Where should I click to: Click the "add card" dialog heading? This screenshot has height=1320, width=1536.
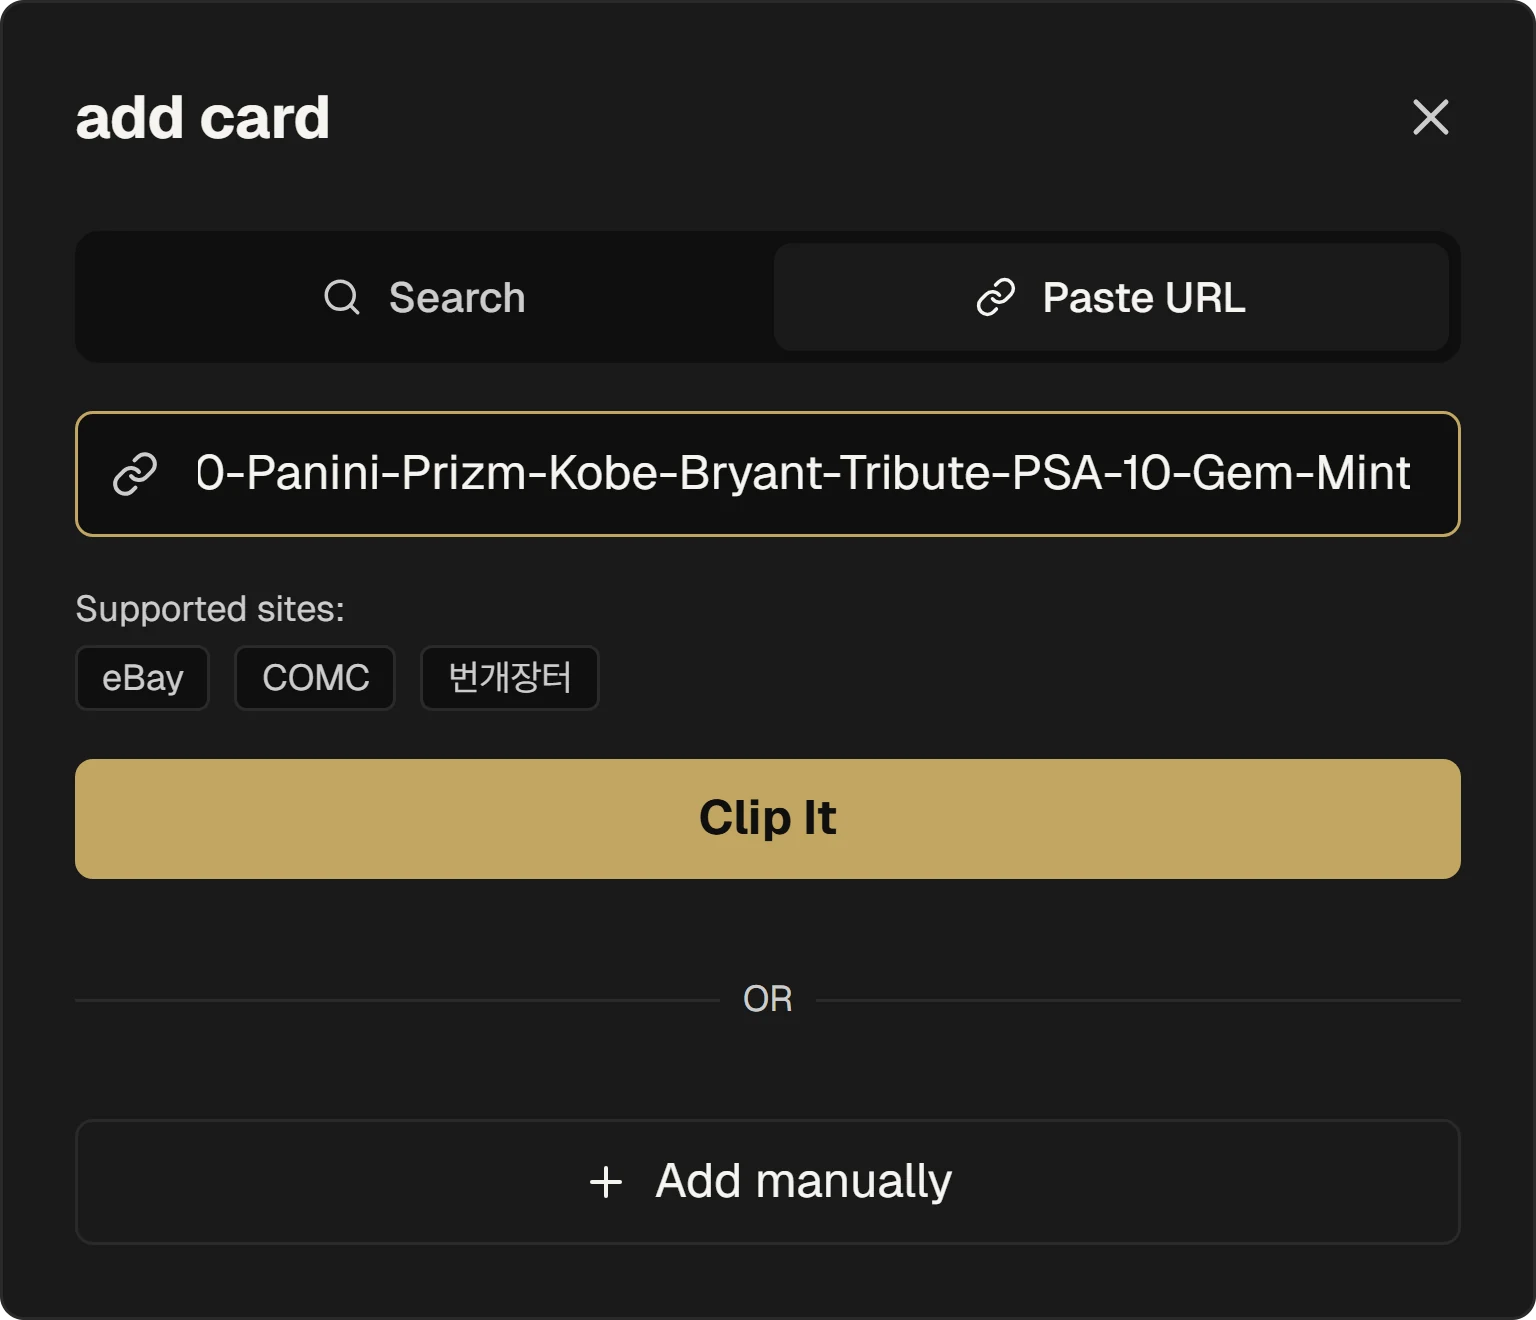pyautogui.click(x=203, y=118)
